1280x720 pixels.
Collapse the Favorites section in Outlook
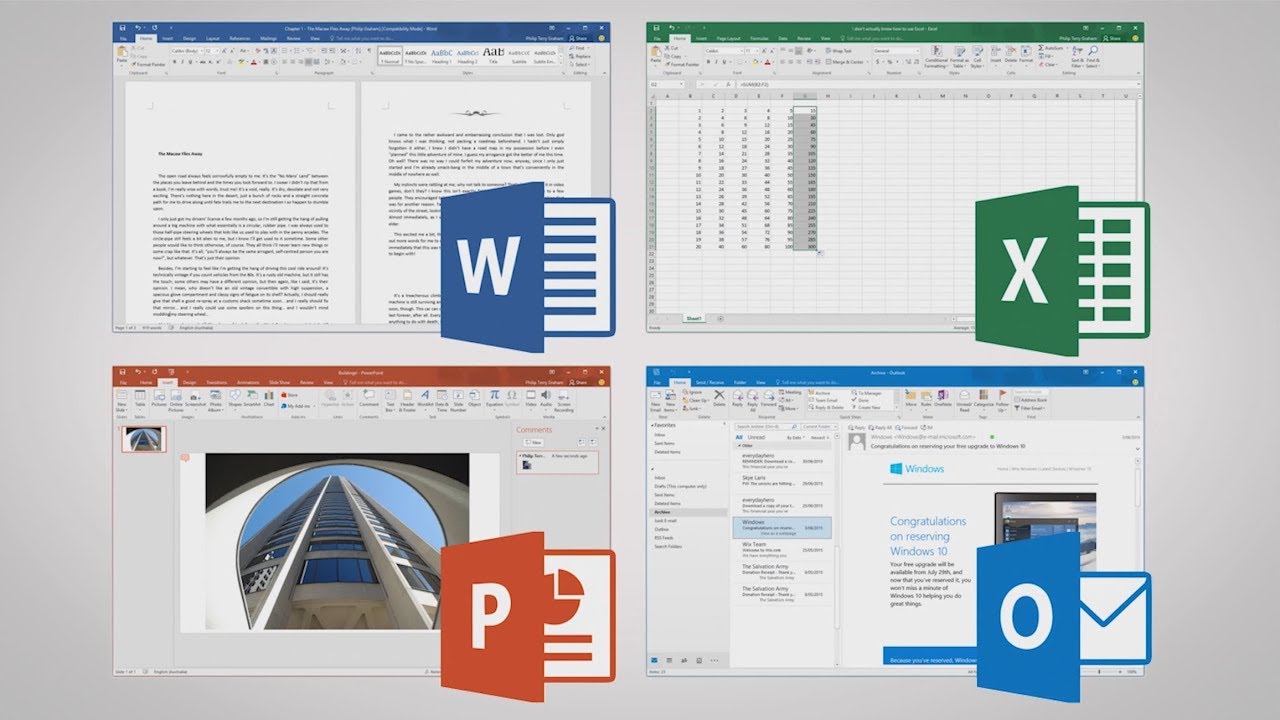click(652, 426)
